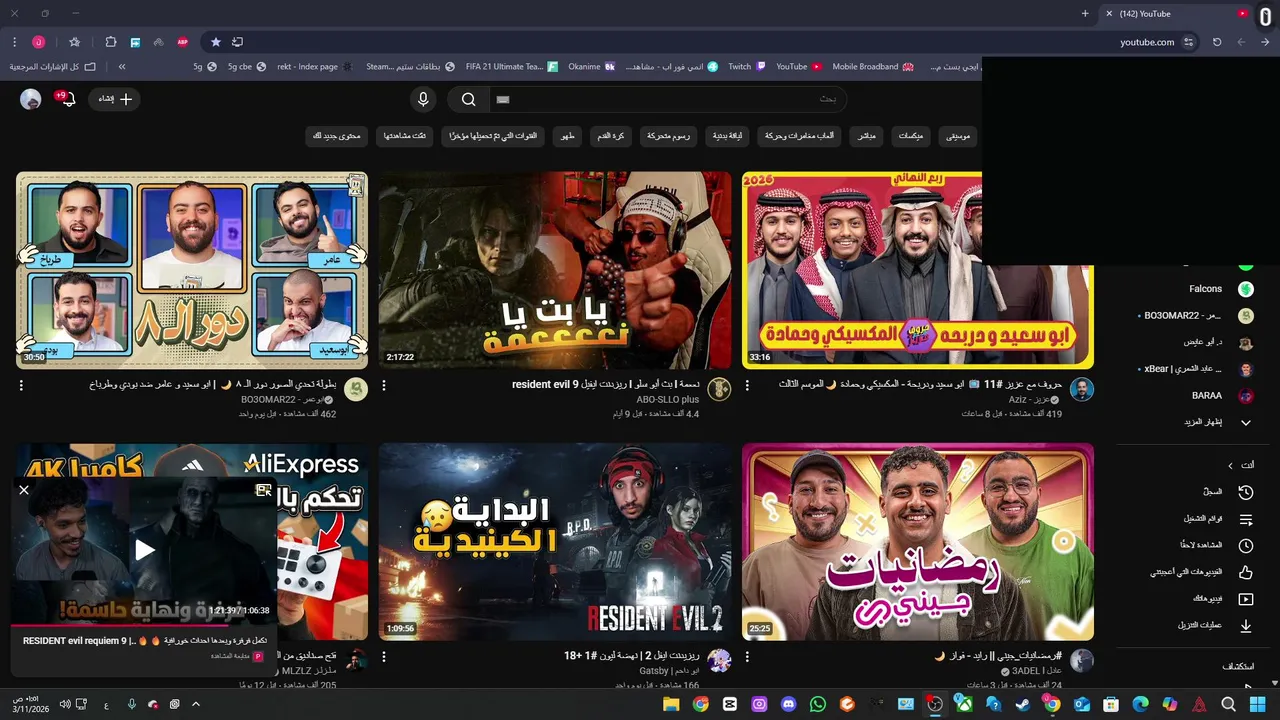Expand Show more (إظهار المزيد) subscriptions
Viewport: 1280px width, 720px height.
click(x=1217, y=422)
